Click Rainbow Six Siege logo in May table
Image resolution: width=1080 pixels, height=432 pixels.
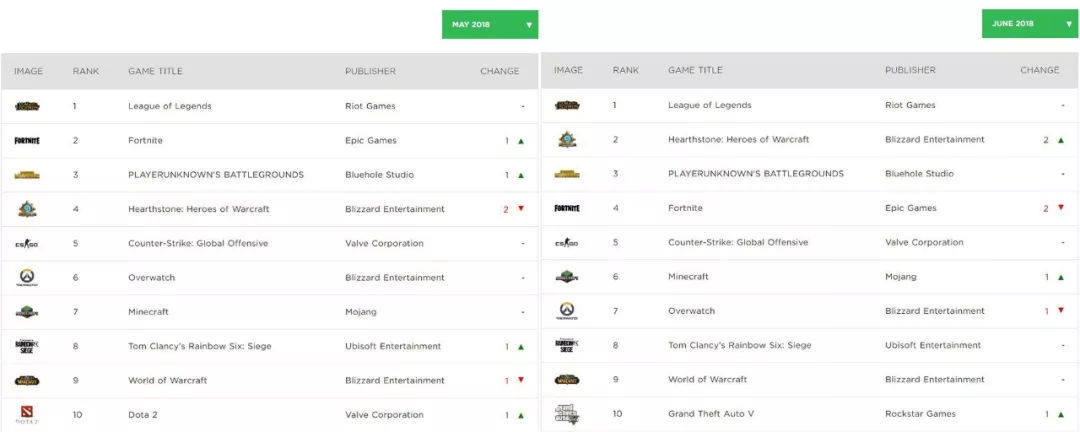28,346
